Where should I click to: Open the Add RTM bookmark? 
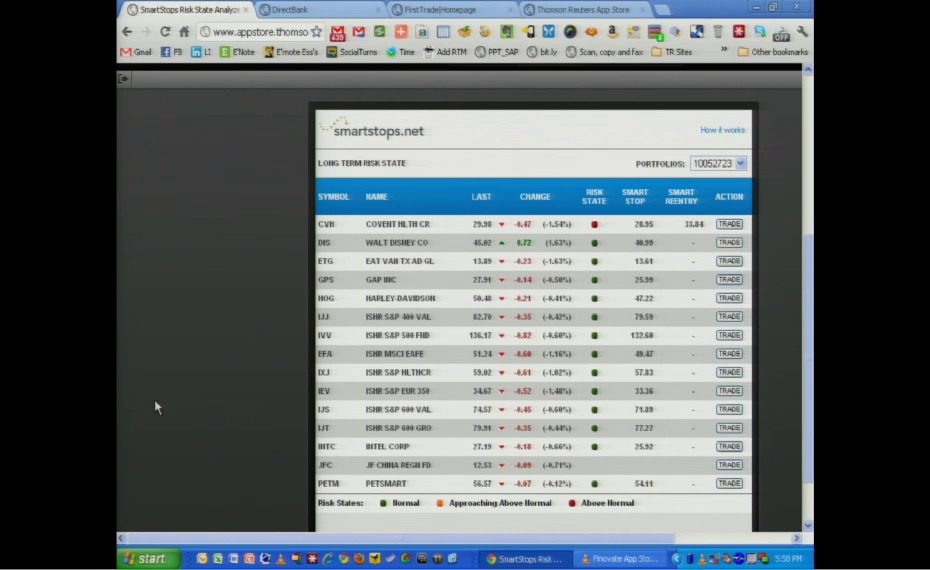coord(445,52)
